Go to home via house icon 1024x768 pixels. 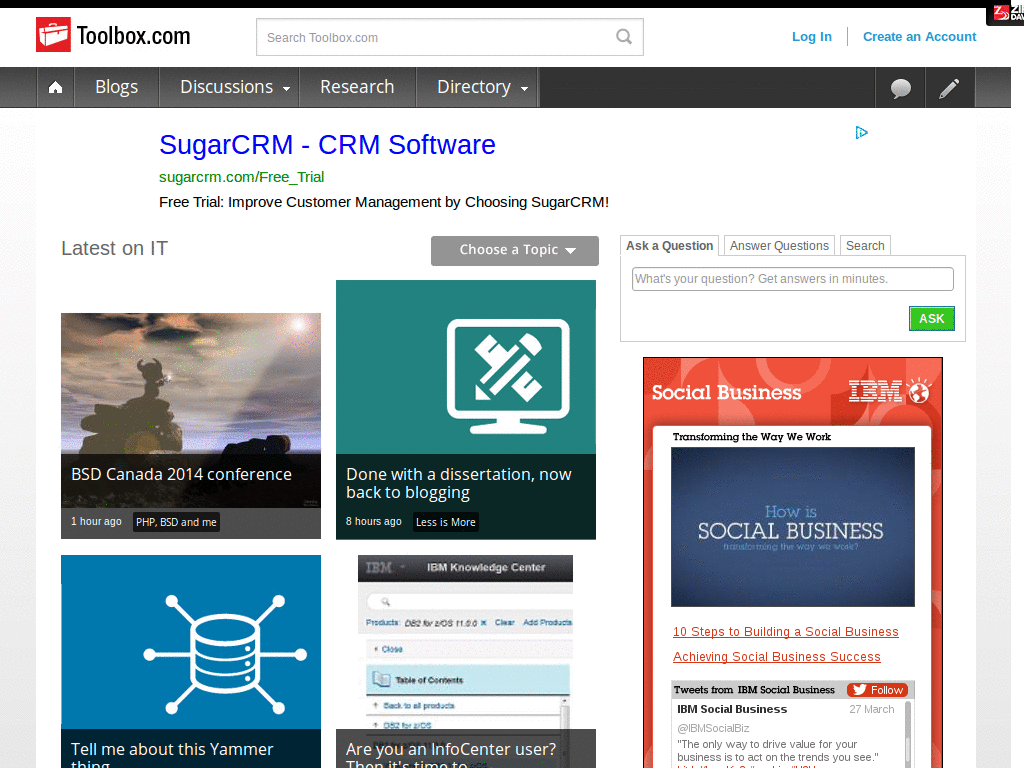click(x=56, y=87)
